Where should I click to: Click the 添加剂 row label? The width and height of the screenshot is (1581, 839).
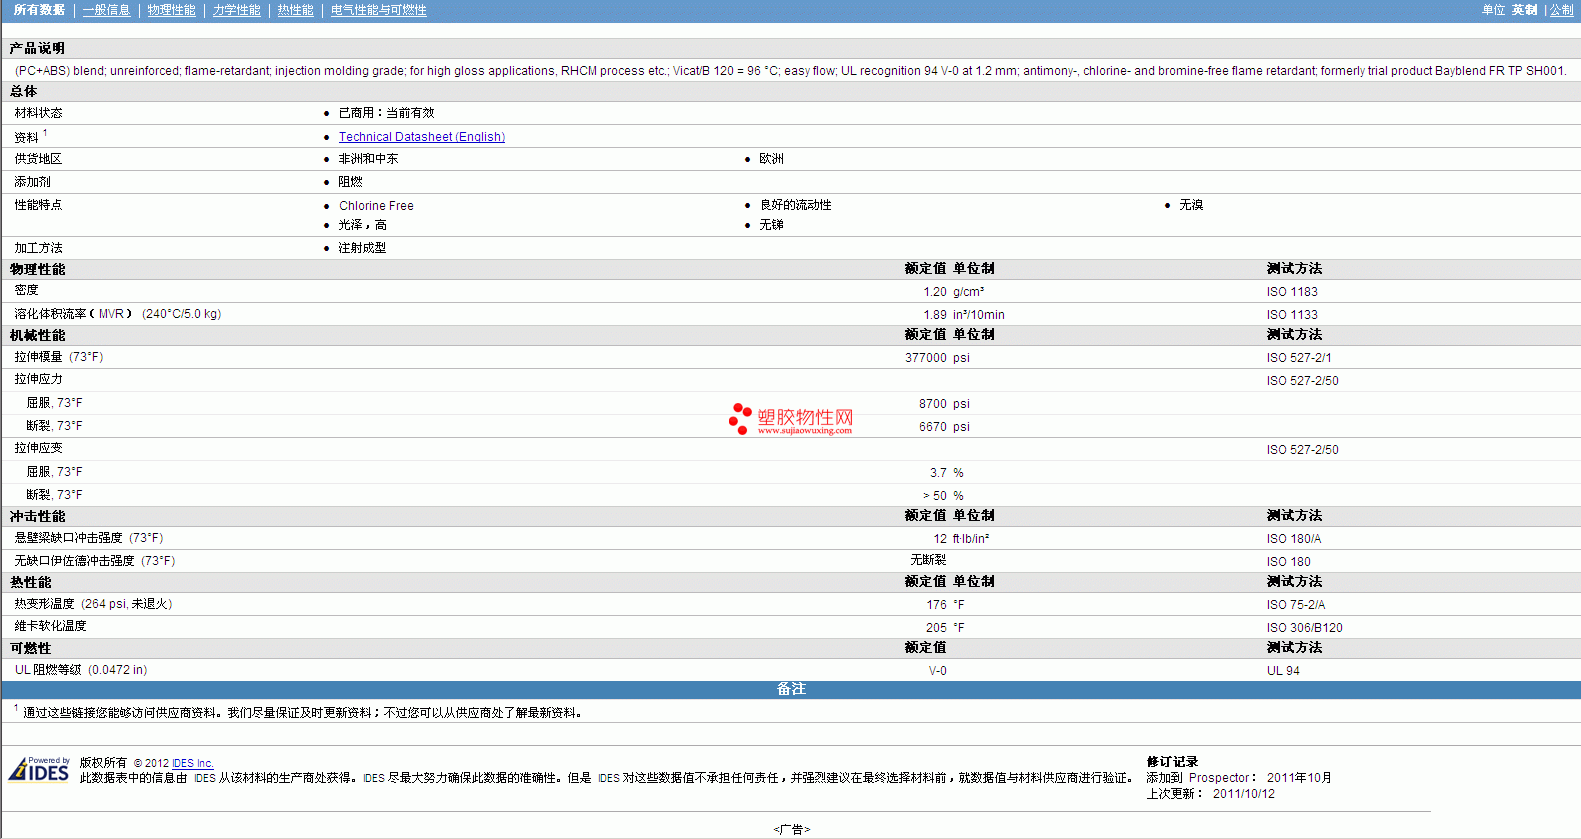(x=32, y=182)
